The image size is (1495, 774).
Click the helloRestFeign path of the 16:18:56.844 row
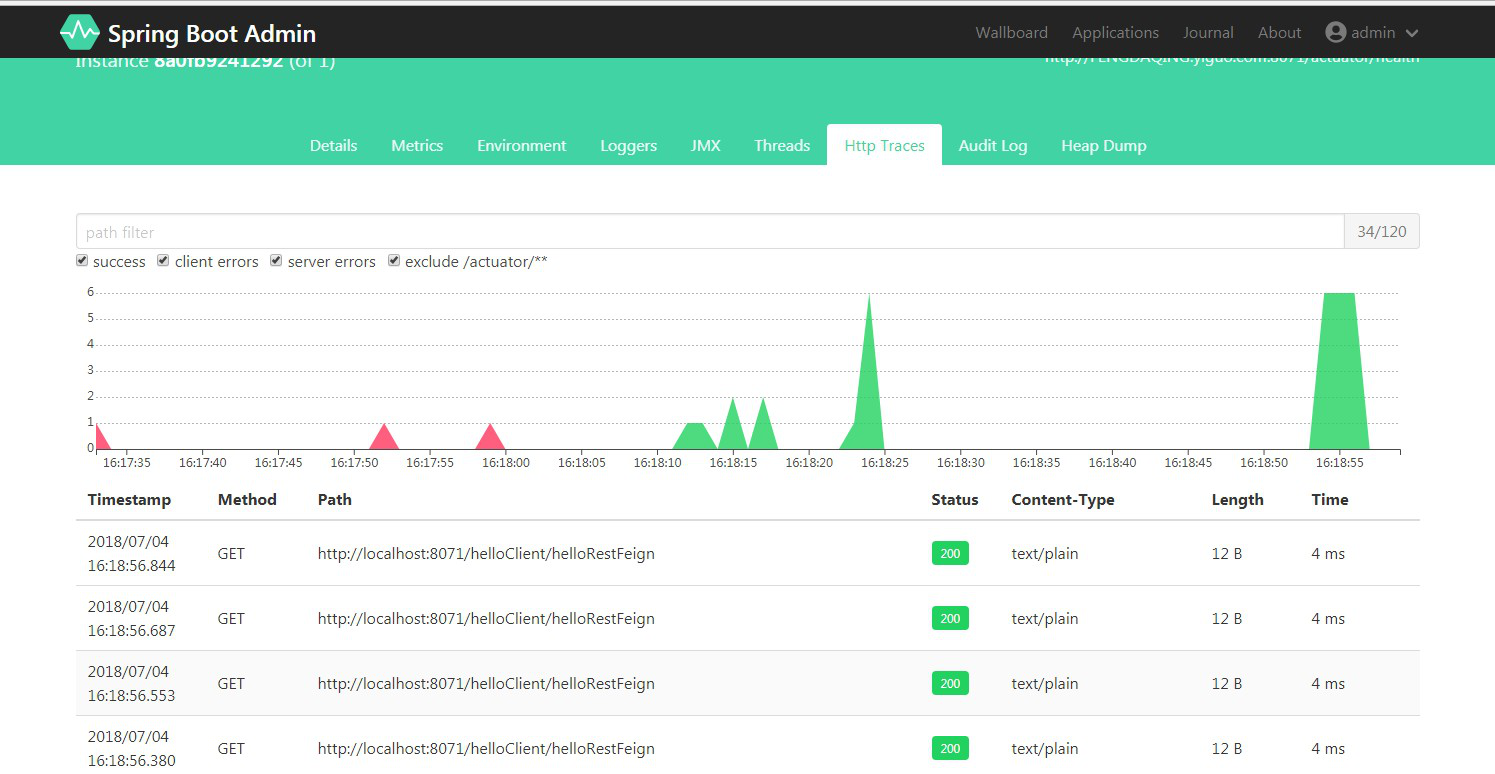coord(486,553)
